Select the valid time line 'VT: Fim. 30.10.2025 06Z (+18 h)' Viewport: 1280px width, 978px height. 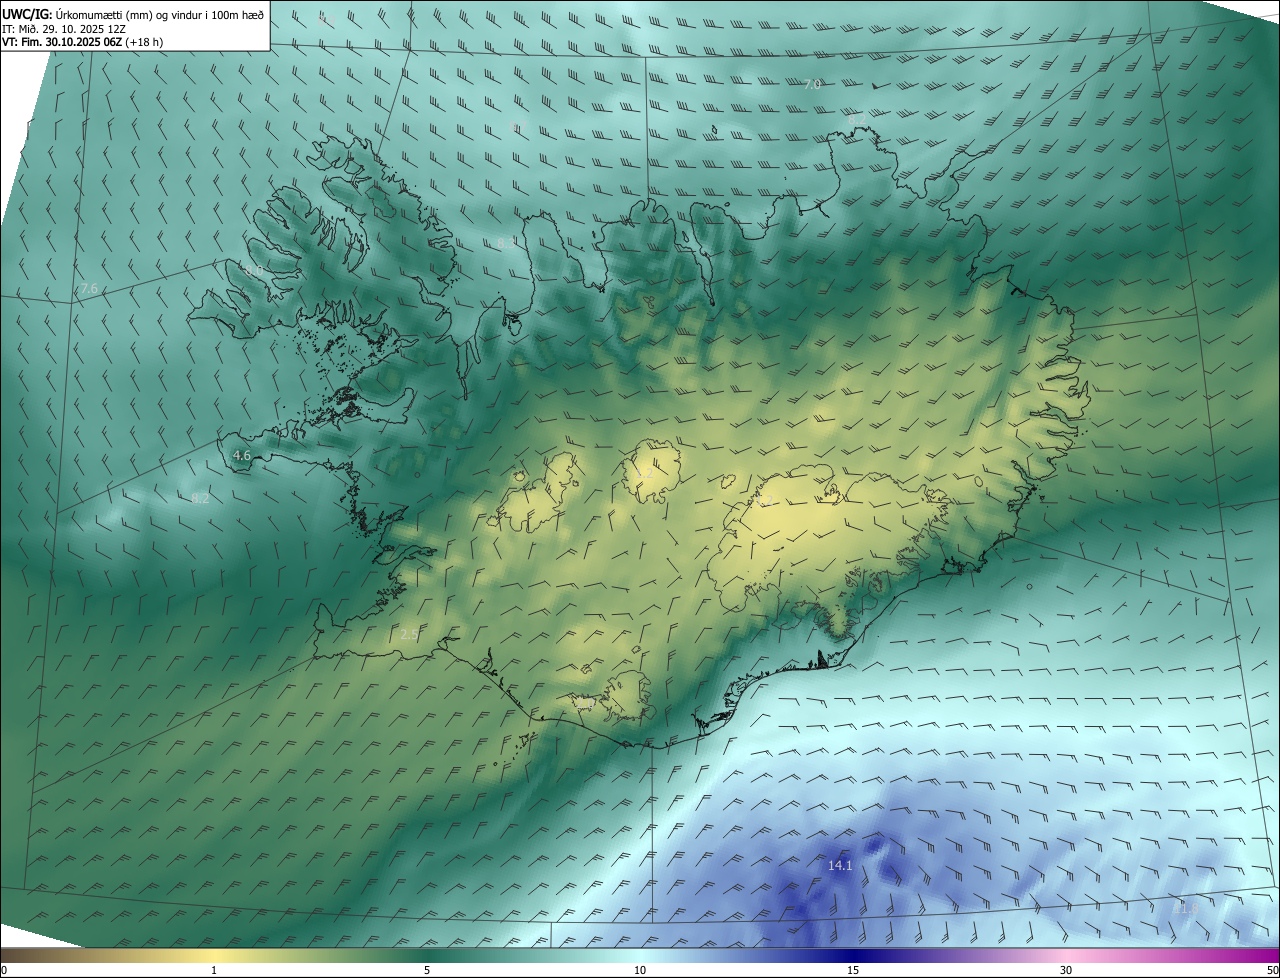coord(82,42)
